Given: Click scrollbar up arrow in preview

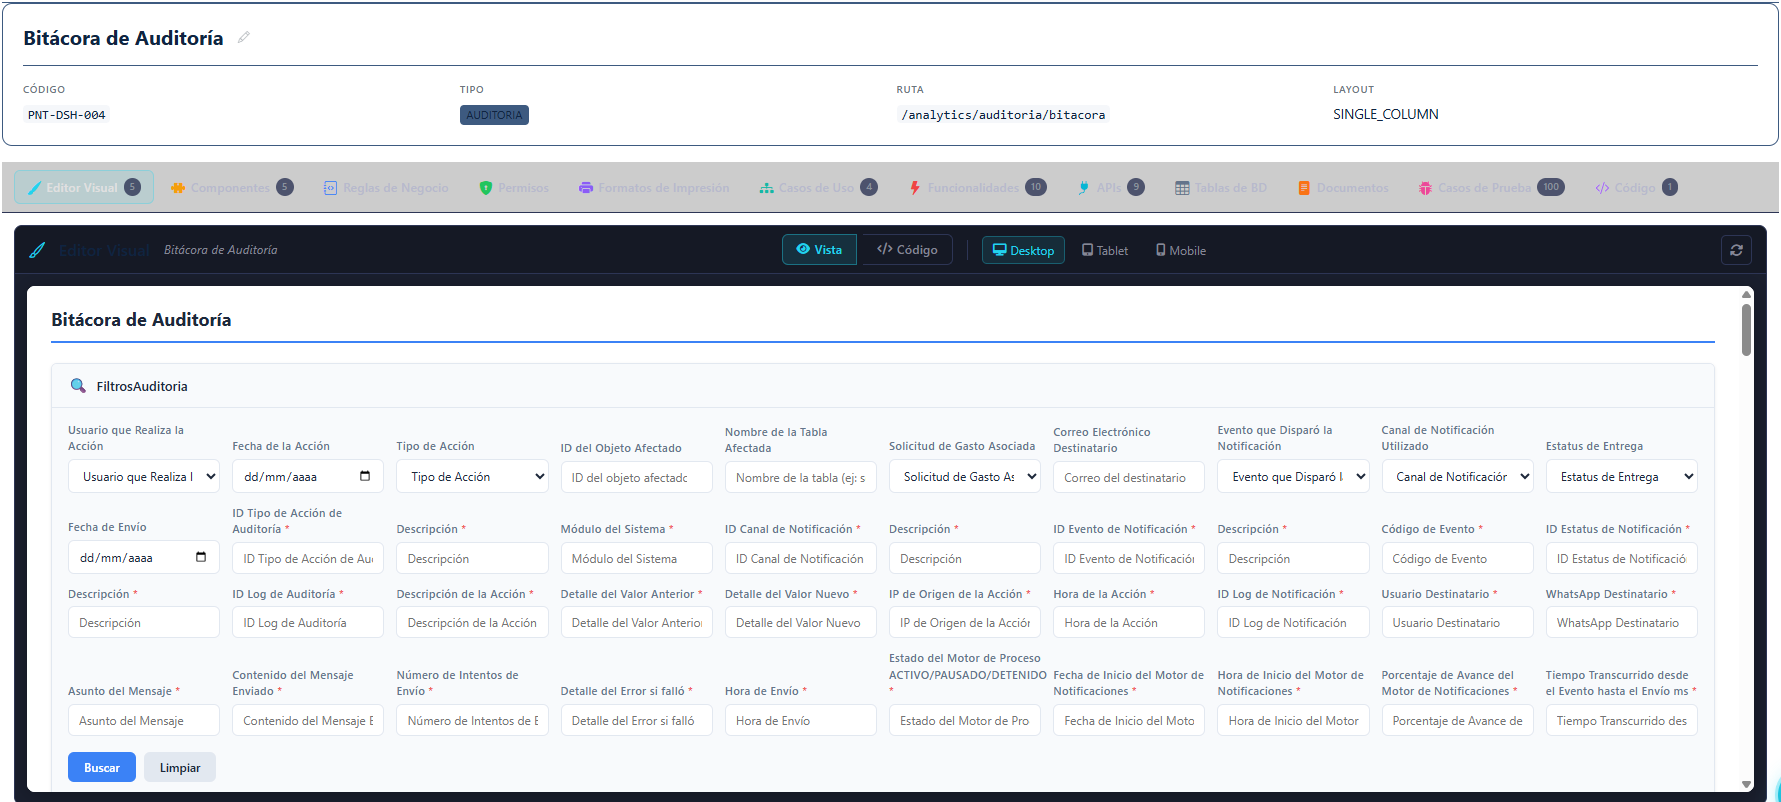Looking at the screenshot, I should tap(1746, 294).
